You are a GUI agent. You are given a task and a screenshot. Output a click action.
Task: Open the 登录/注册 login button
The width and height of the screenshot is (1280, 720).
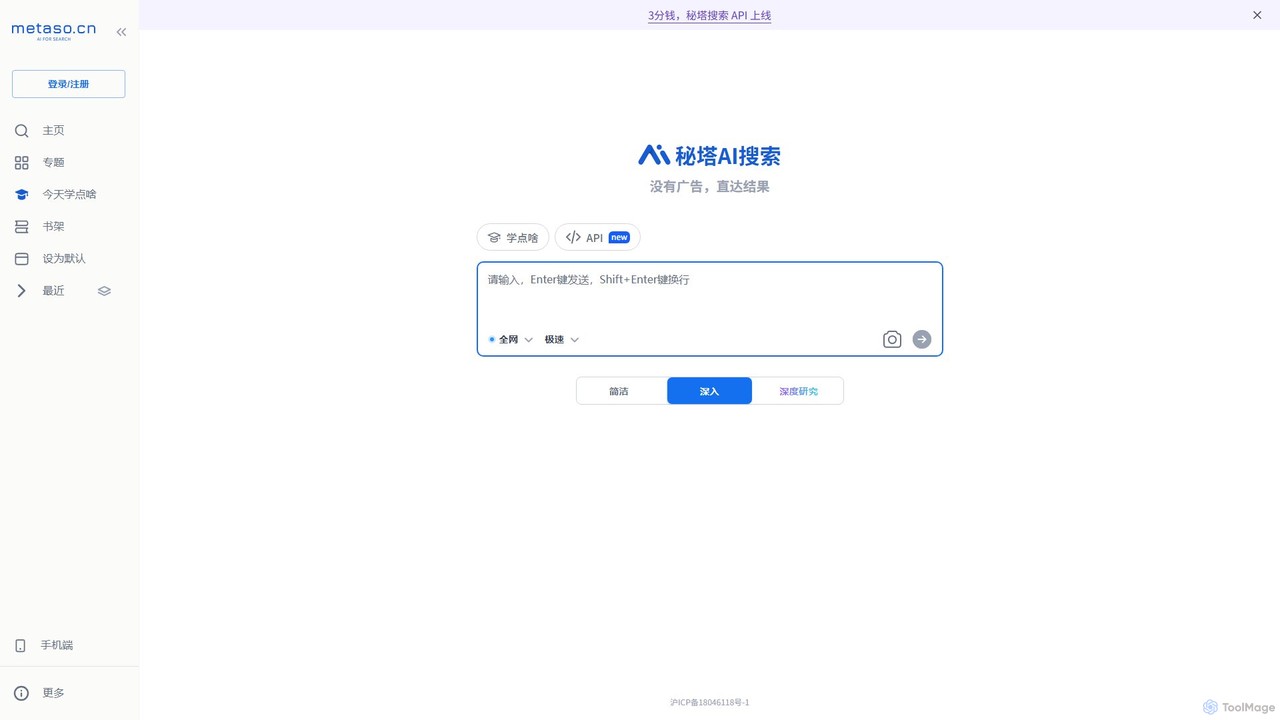(x=68, y=84)
